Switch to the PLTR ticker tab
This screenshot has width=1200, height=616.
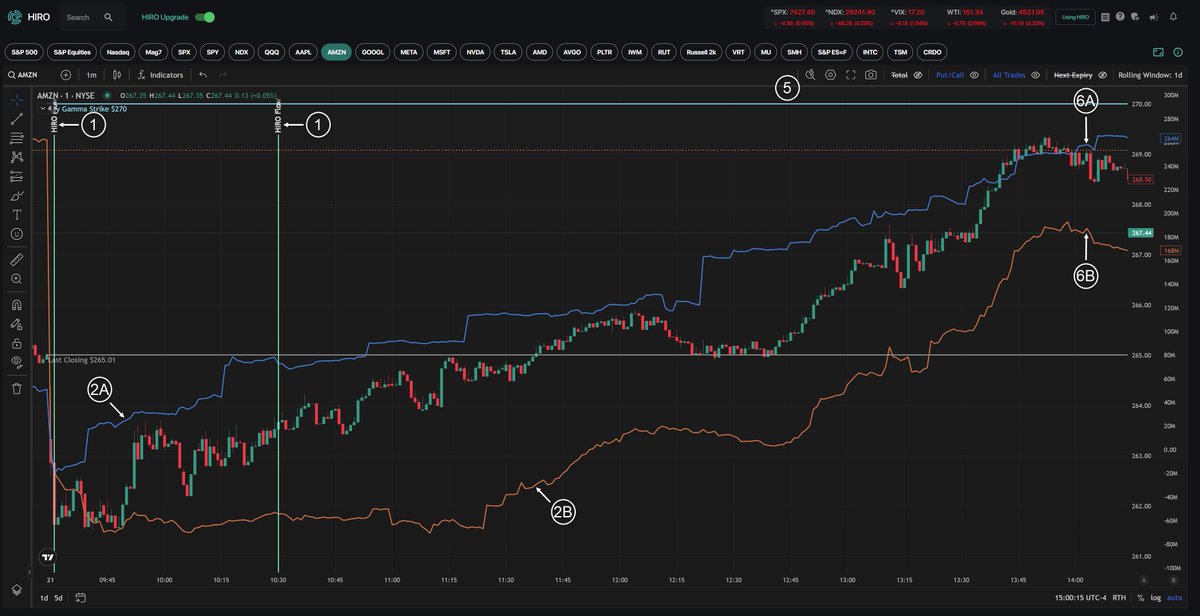click(x=605, y=51)
